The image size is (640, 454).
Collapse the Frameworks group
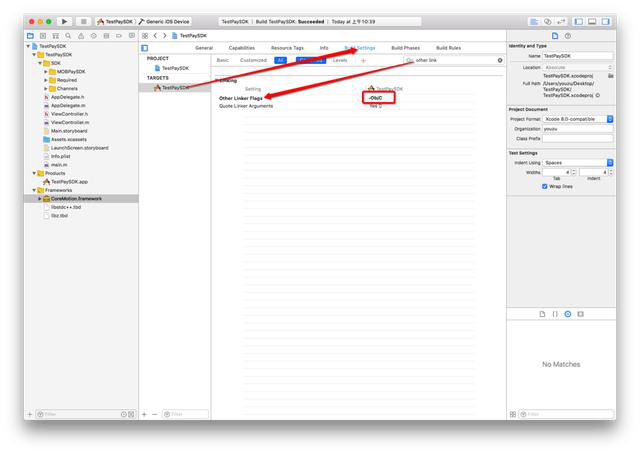34,190
